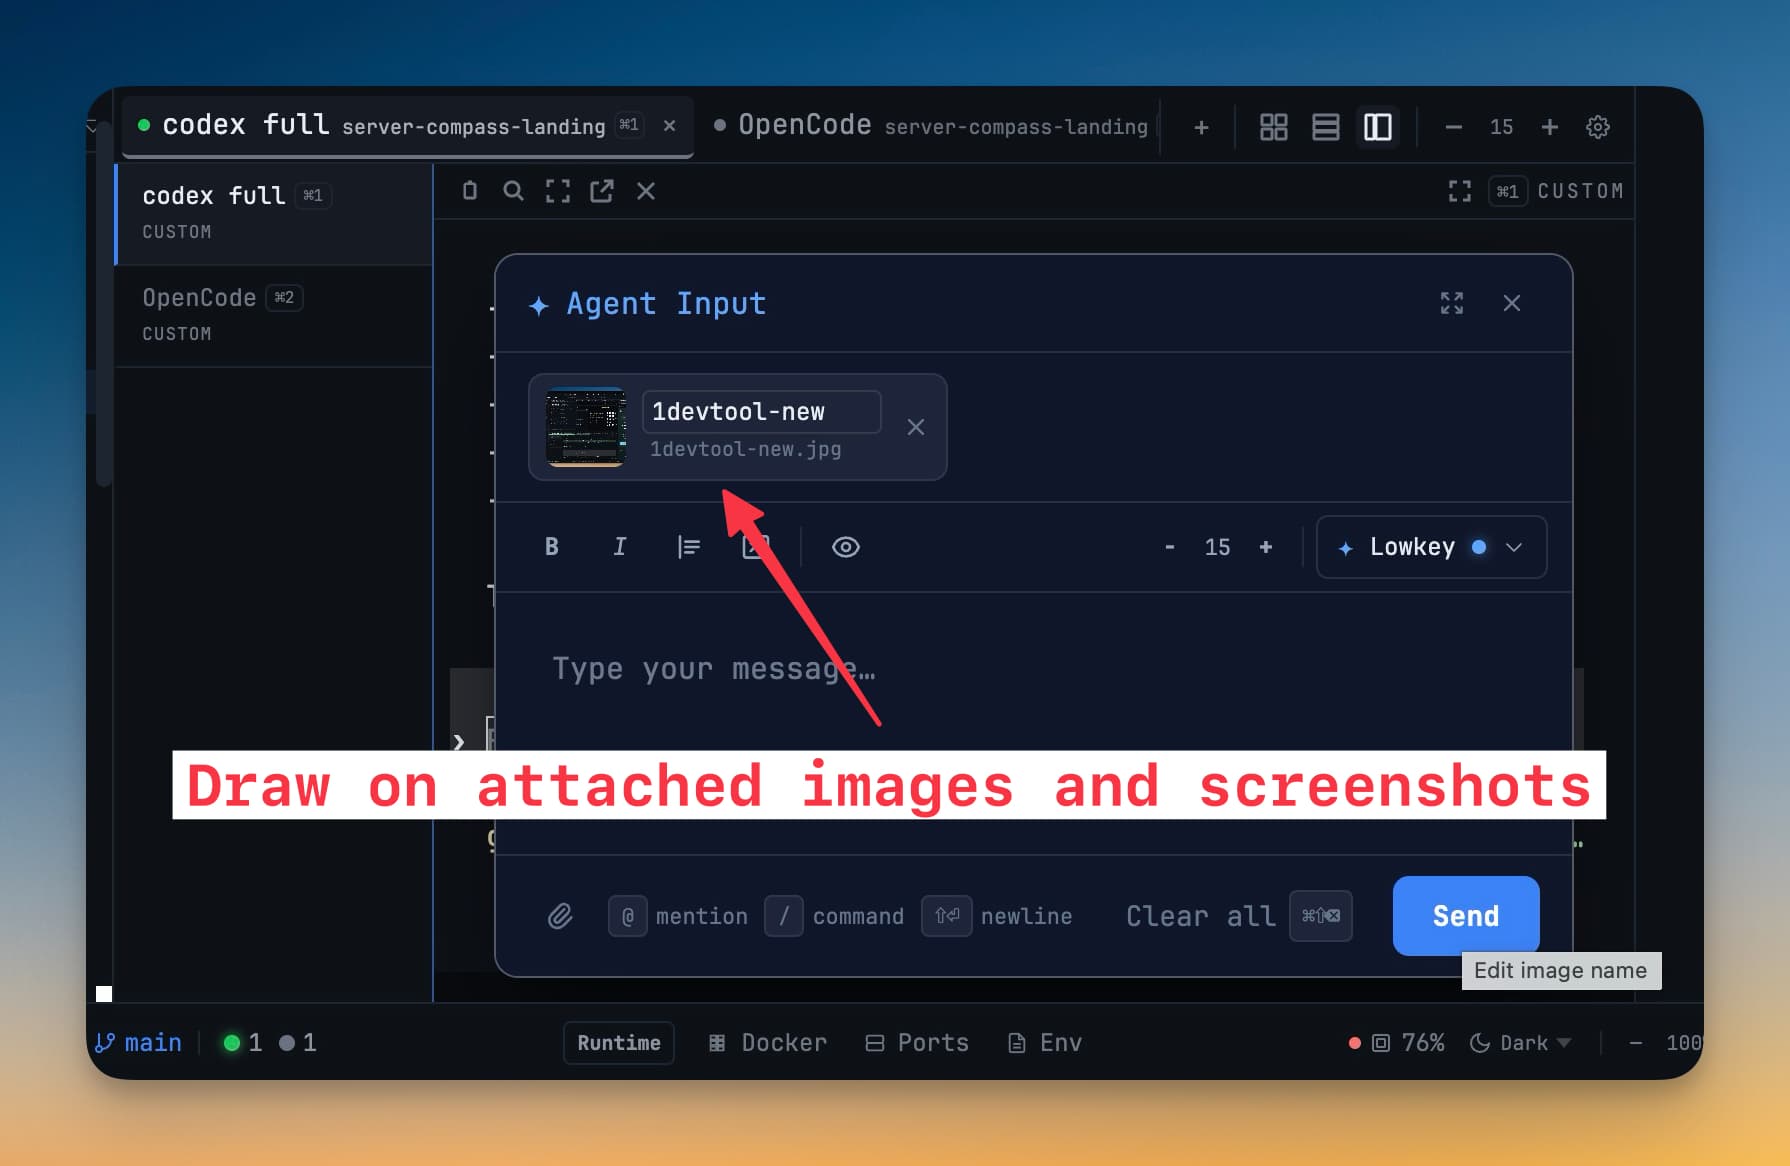Pop out terminal in external window

tap(601, 190)
